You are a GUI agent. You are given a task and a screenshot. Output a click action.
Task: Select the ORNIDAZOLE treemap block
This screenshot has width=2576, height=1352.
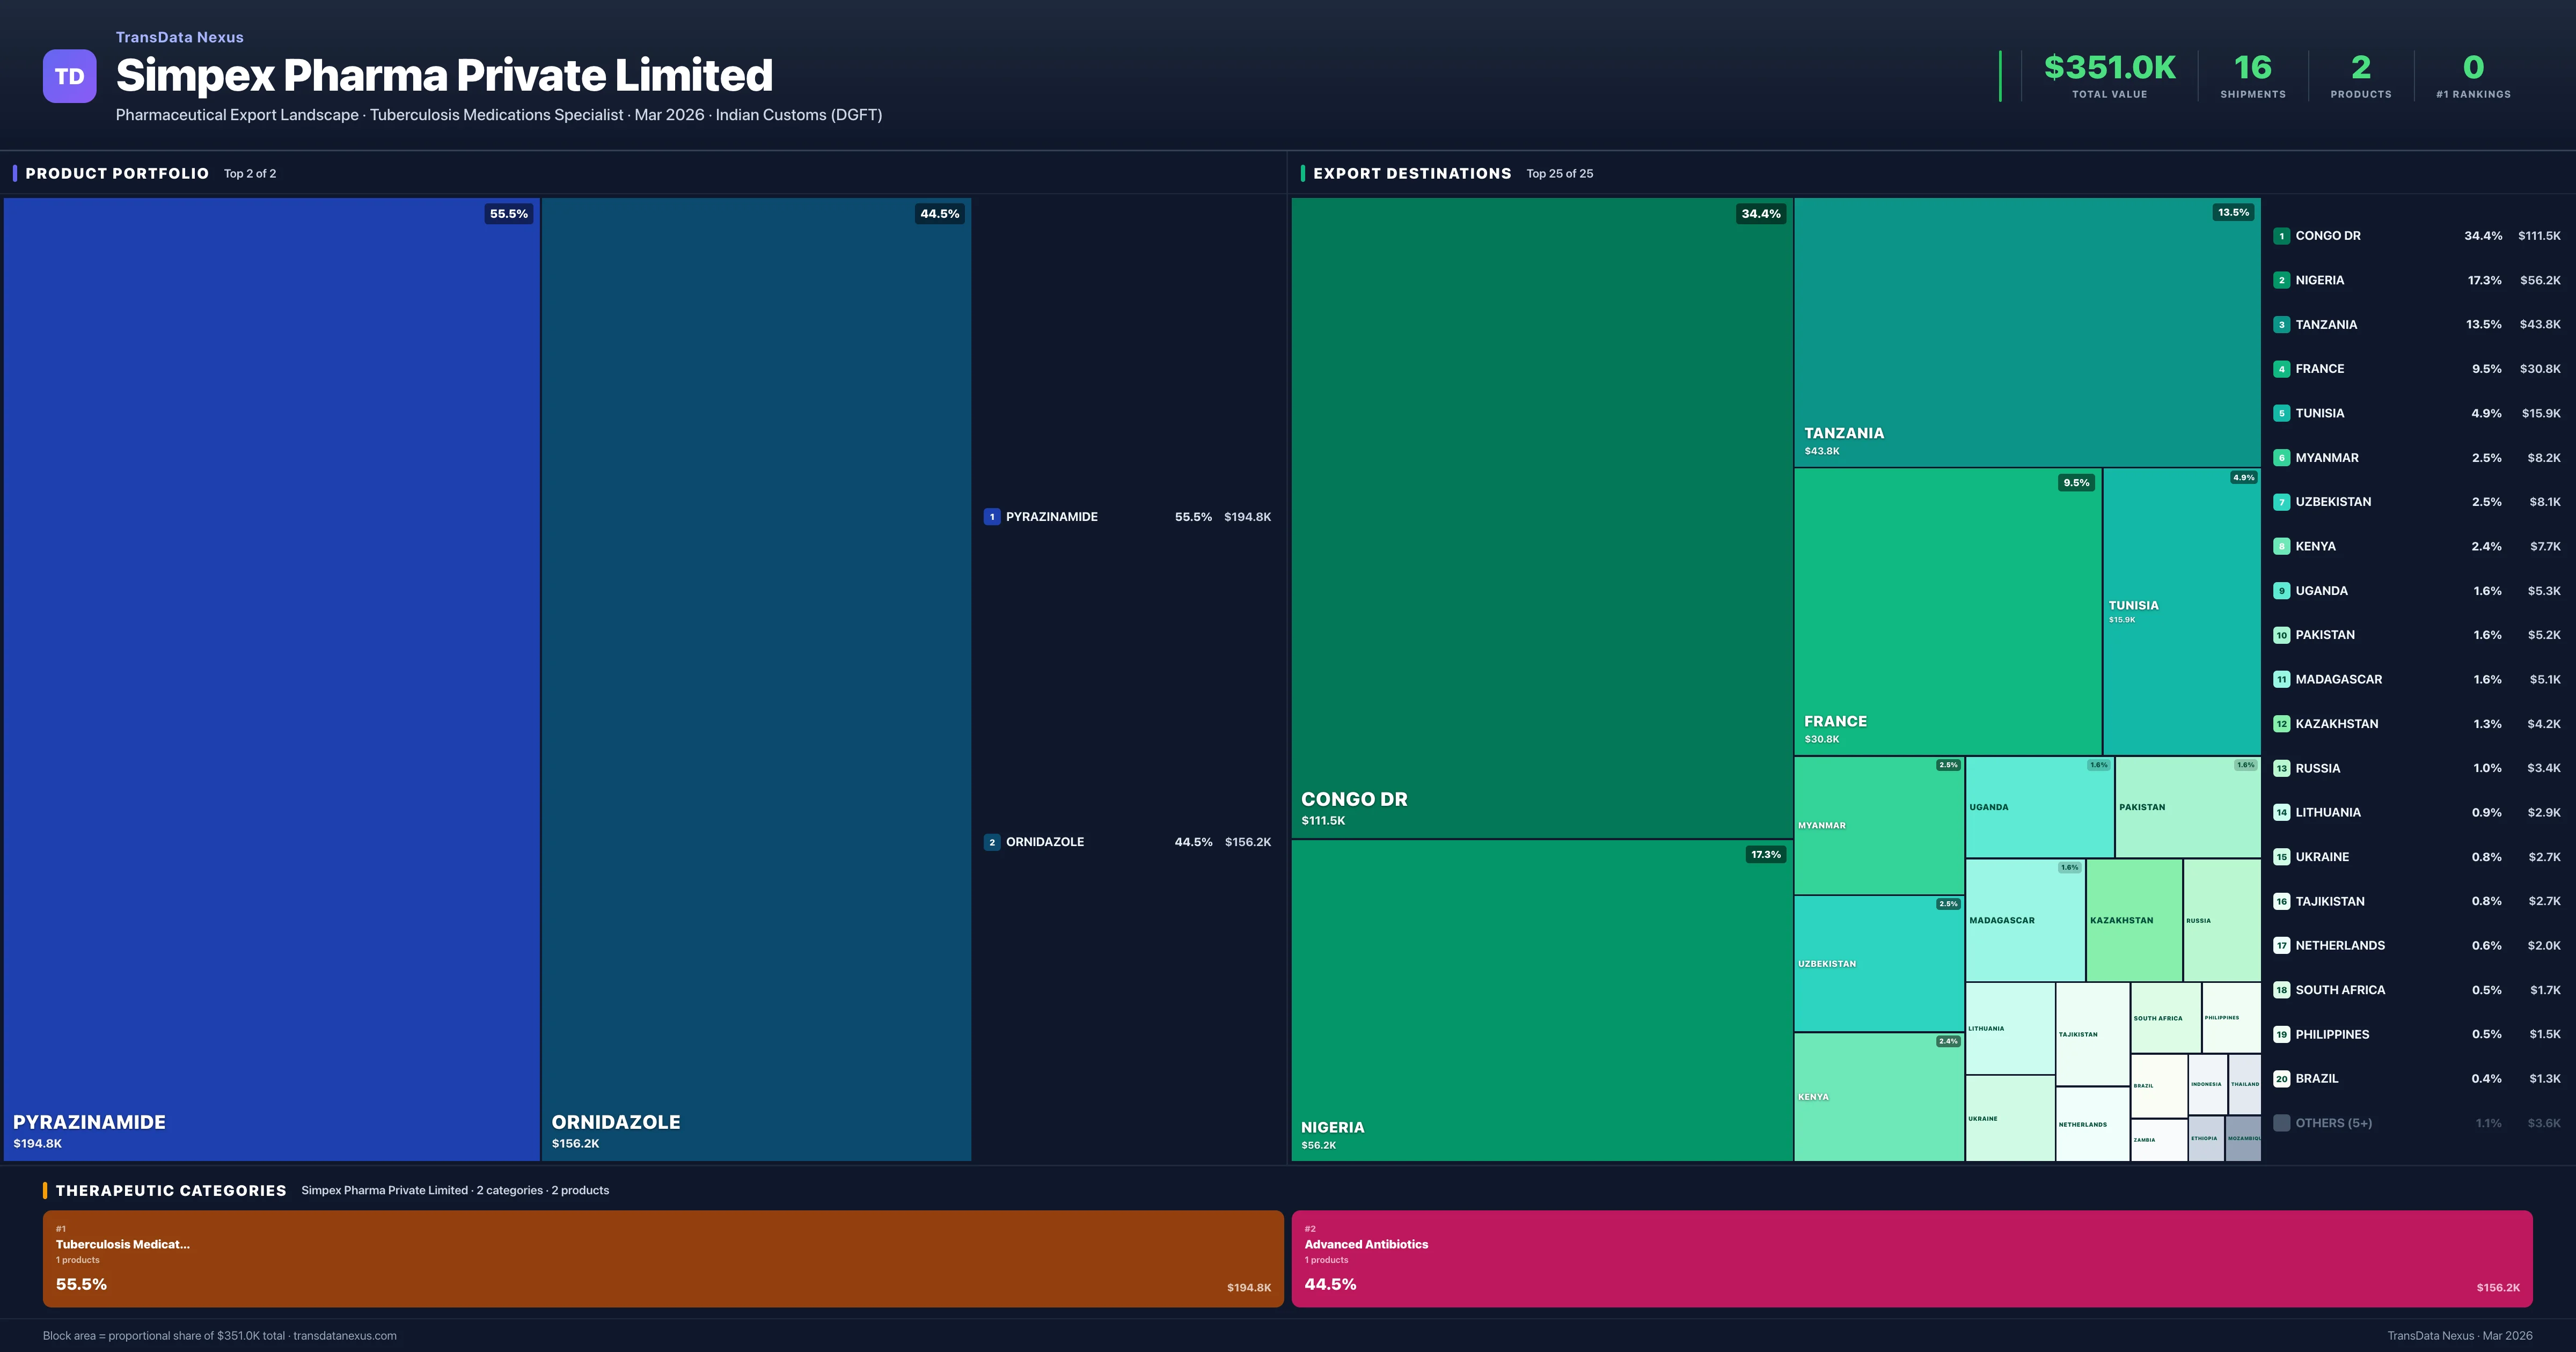click(x=756, y=678)
